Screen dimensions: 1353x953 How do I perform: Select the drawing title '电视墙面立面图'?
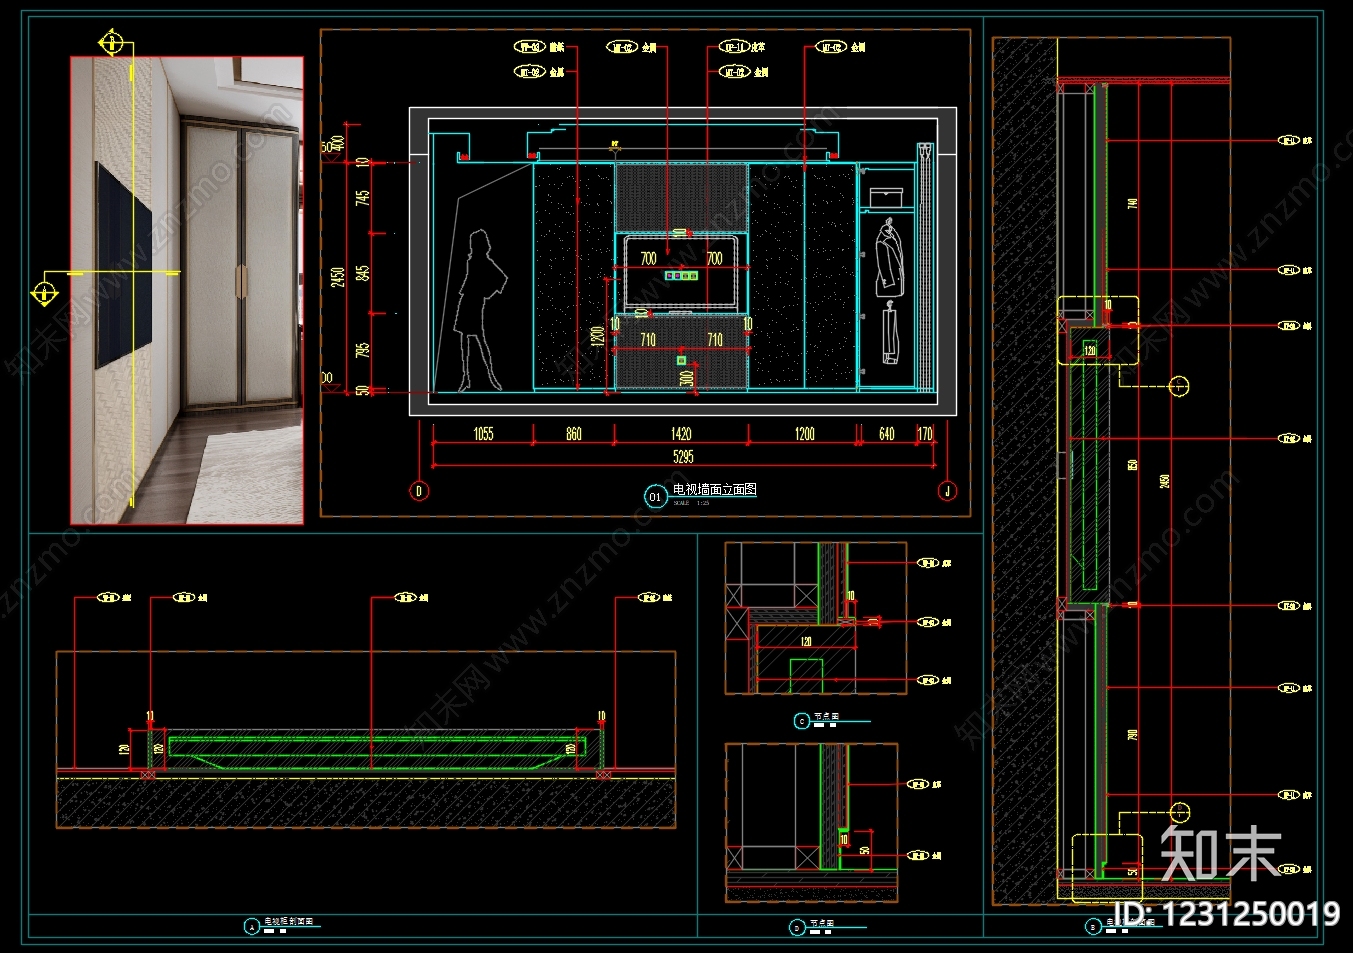(x=714, y=489)
